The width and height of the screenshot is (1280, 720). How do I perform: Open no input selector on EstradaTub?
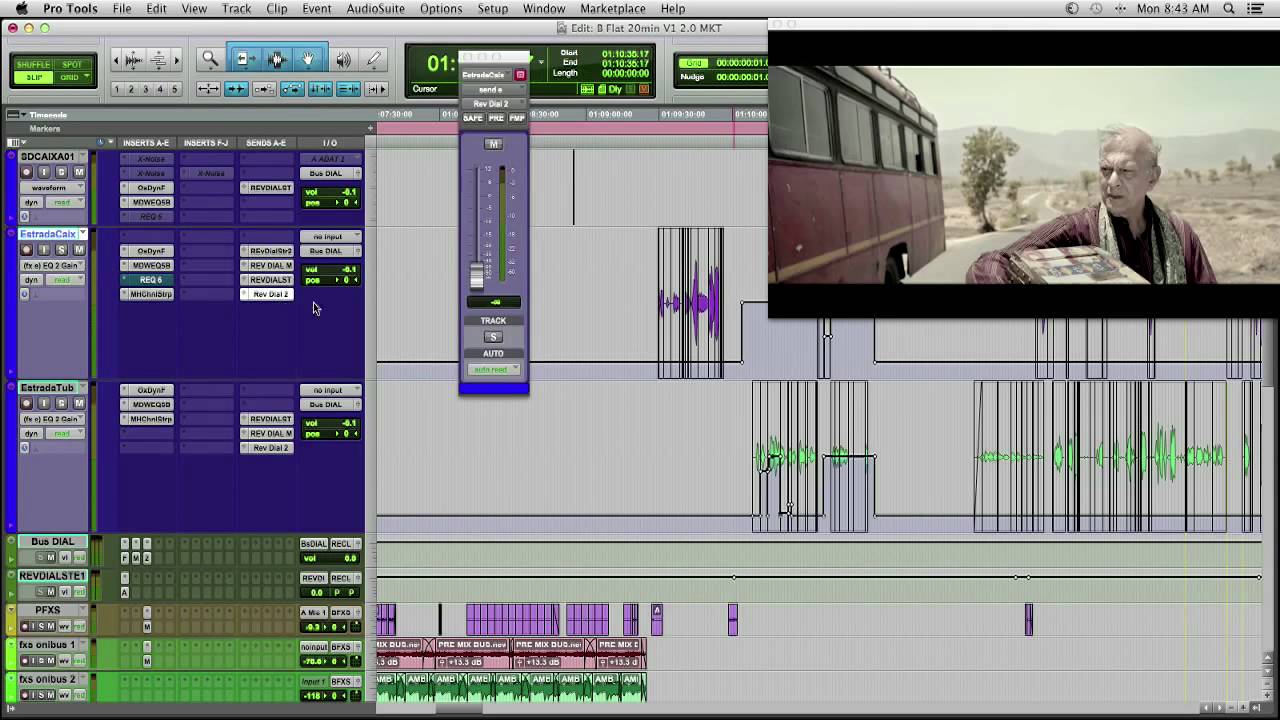coord(330,390)
